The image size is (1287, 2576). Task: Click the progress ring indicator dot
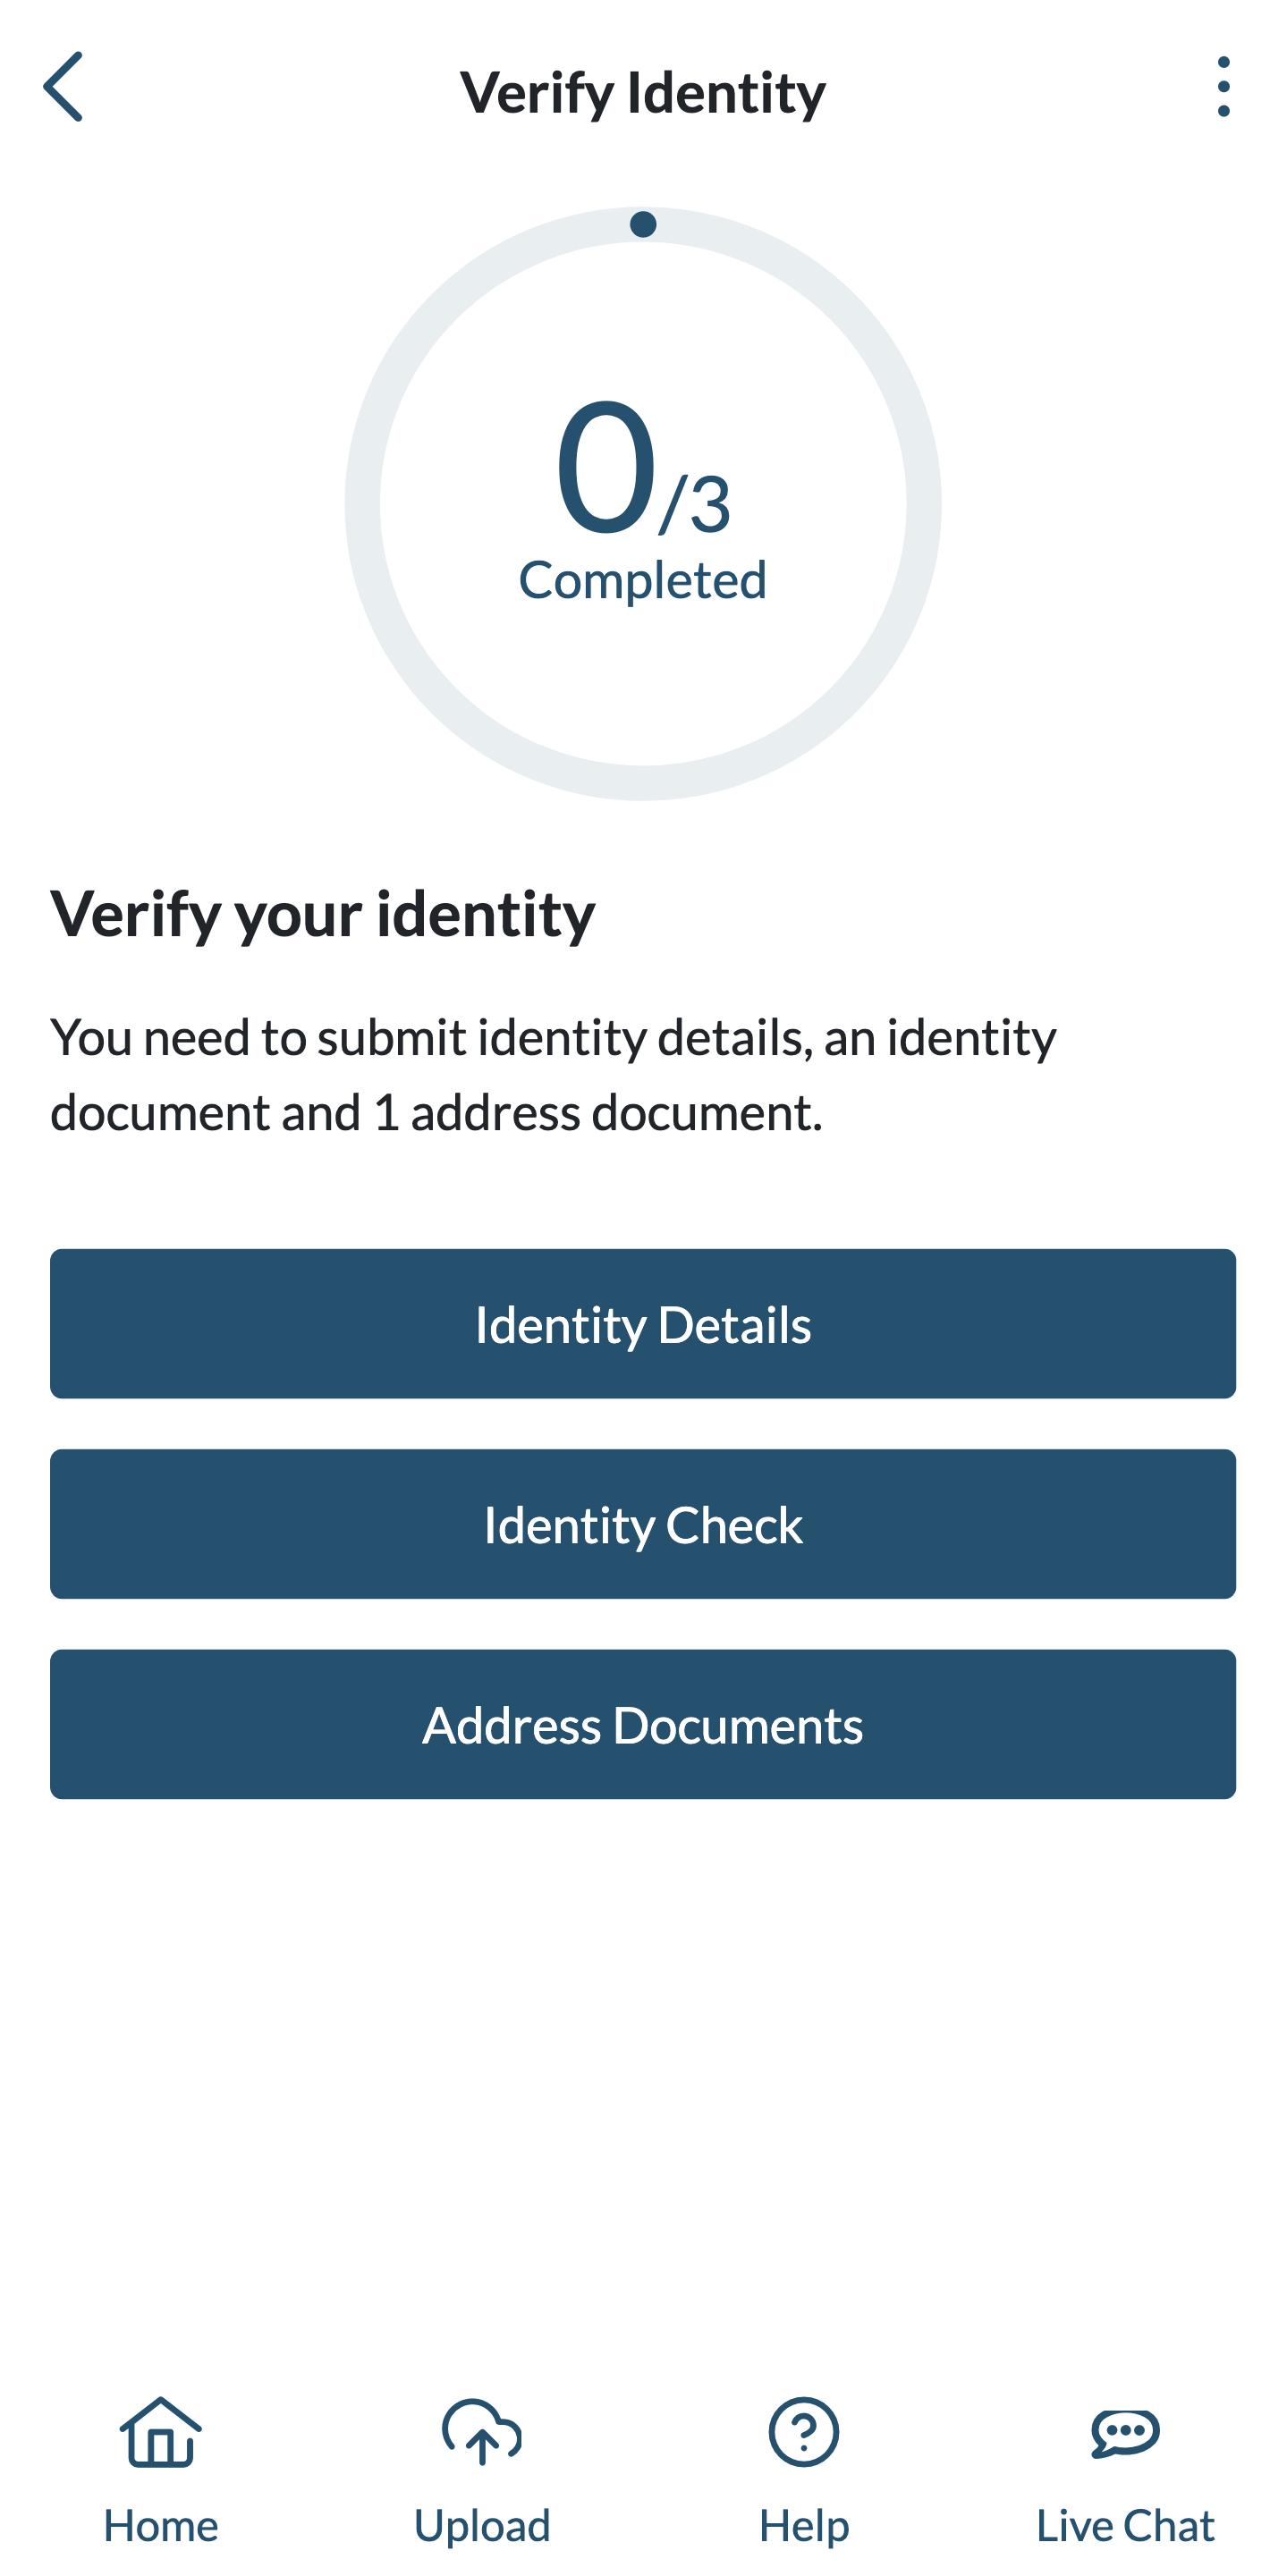tap(643, 224)
